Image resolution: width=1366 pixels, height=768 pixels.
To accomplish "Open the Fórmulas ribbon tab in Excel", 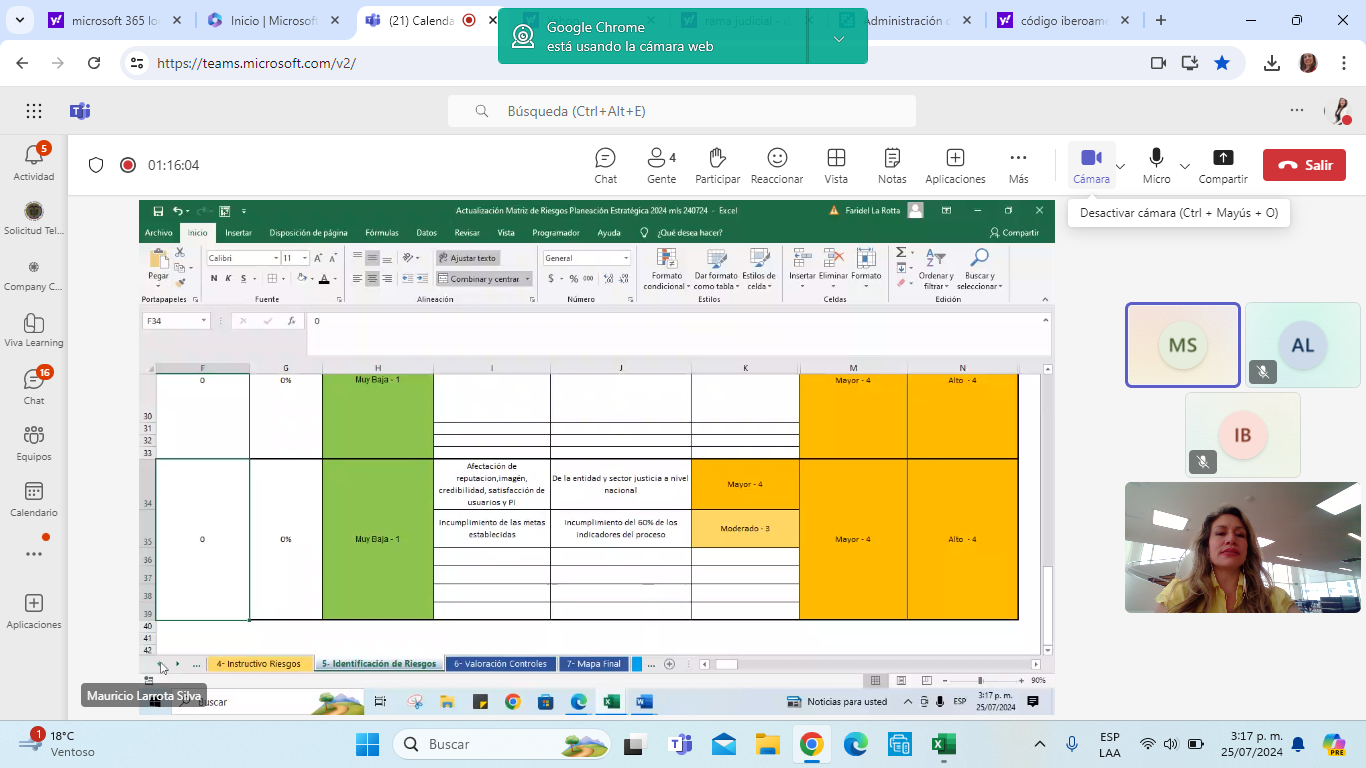I will 382,233.
